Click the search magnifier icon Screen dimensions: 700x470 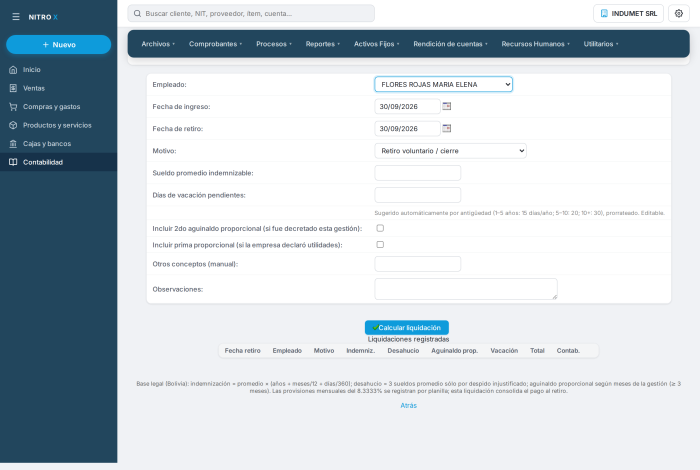click(138, 13)
